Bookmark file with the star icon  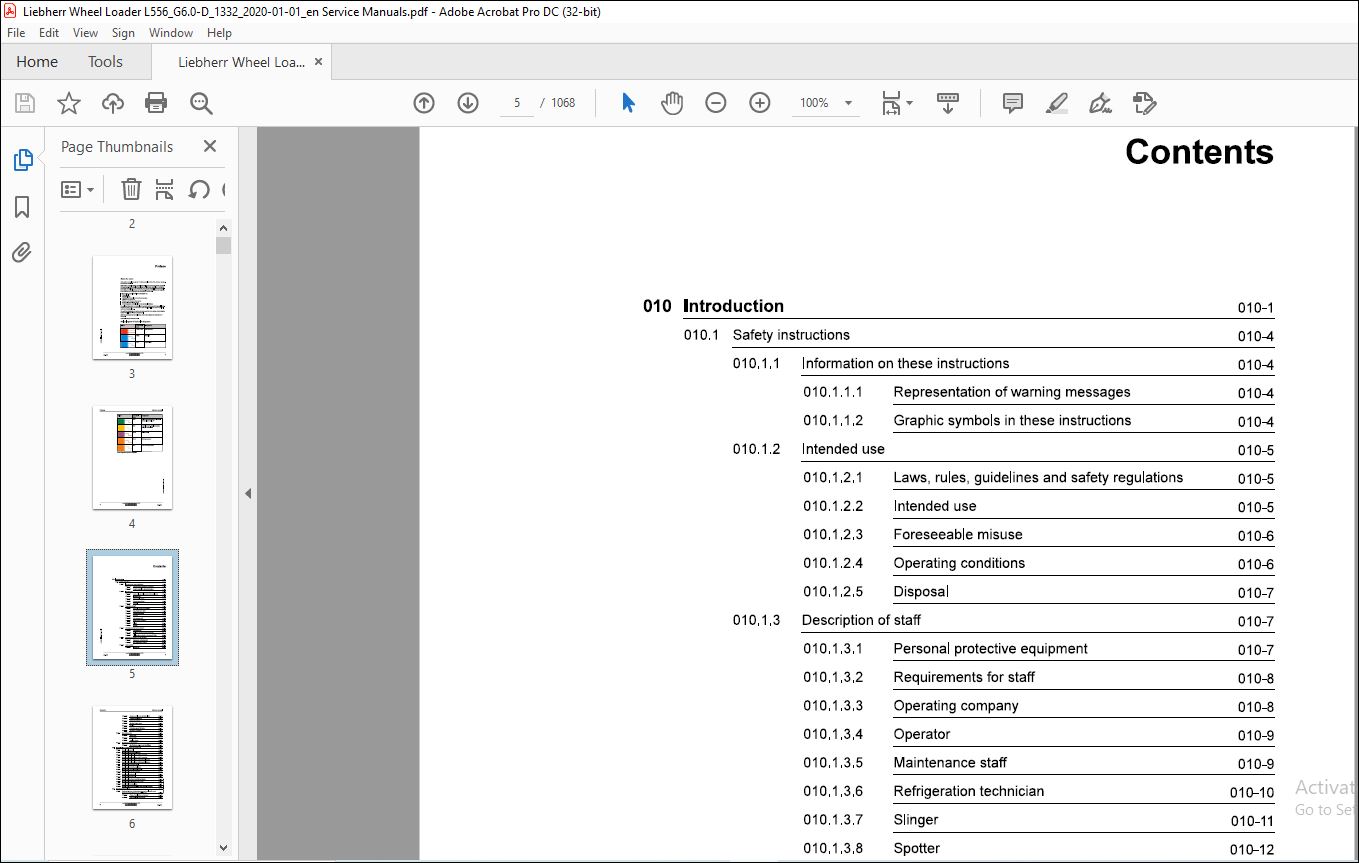tap(68, 103)
